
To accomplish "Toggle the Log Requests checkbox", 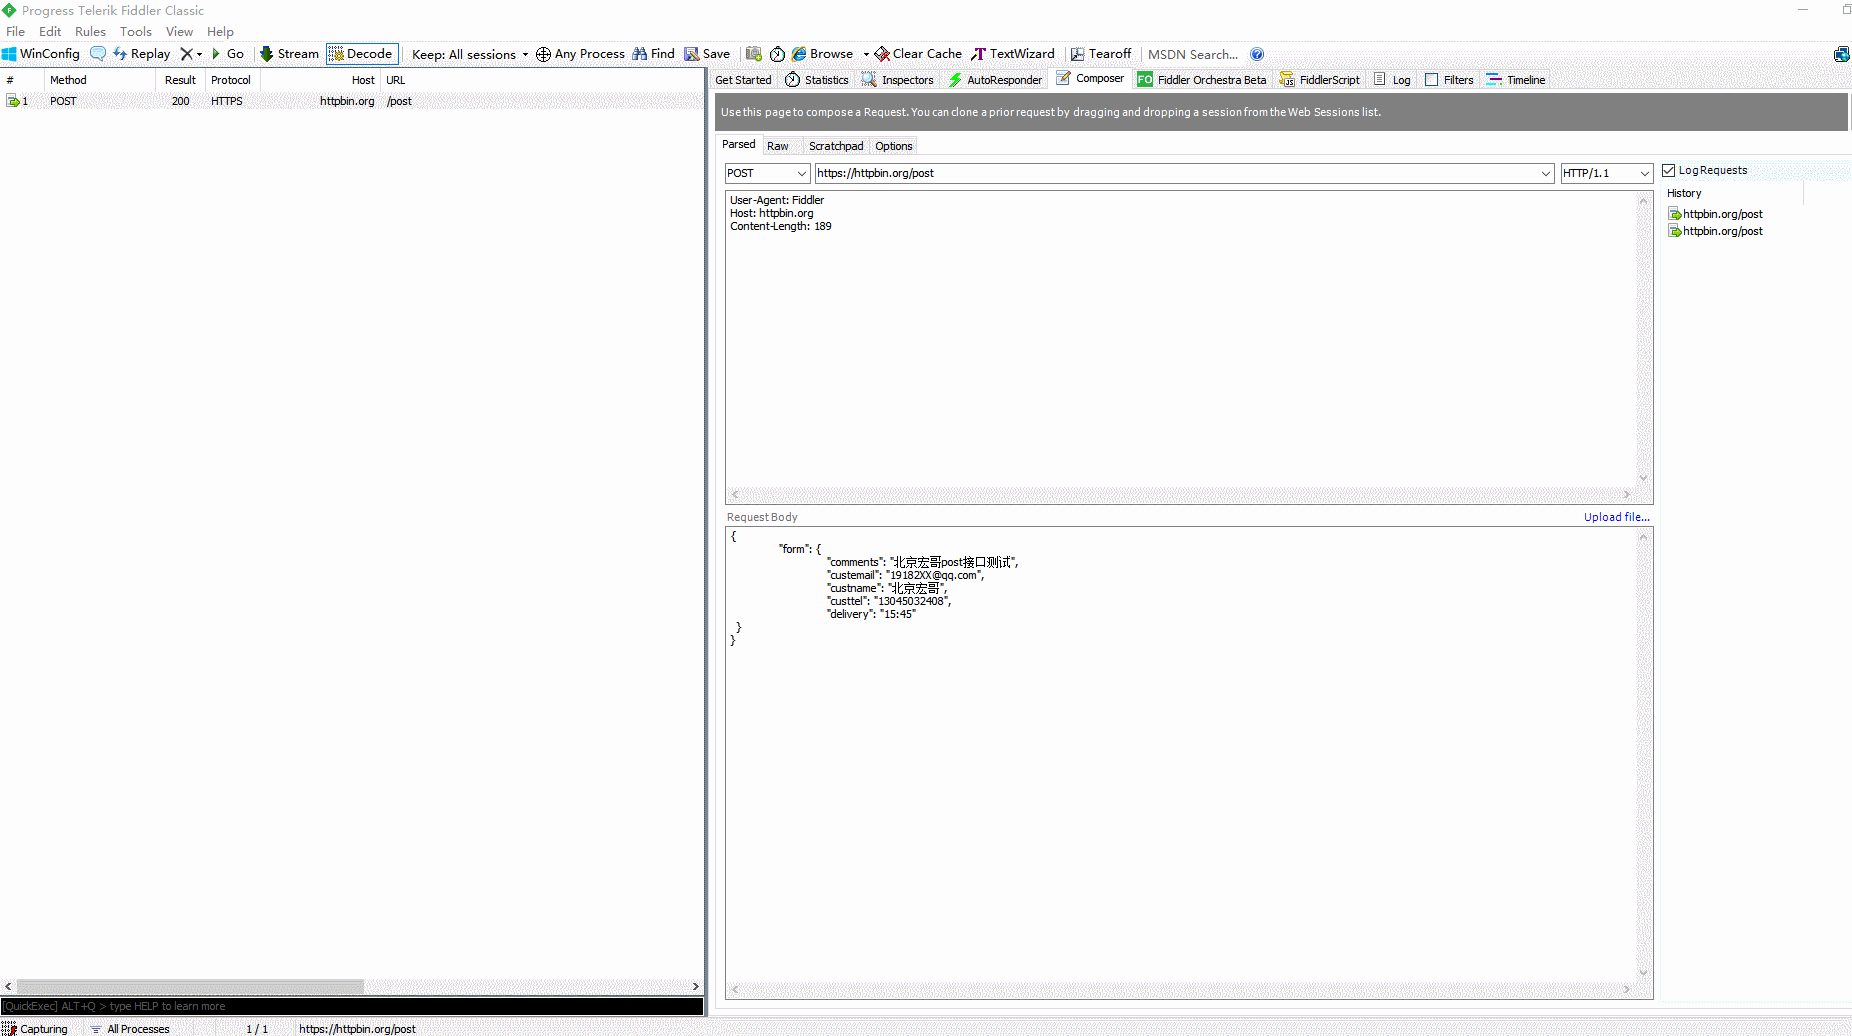I will point(1668,170).
